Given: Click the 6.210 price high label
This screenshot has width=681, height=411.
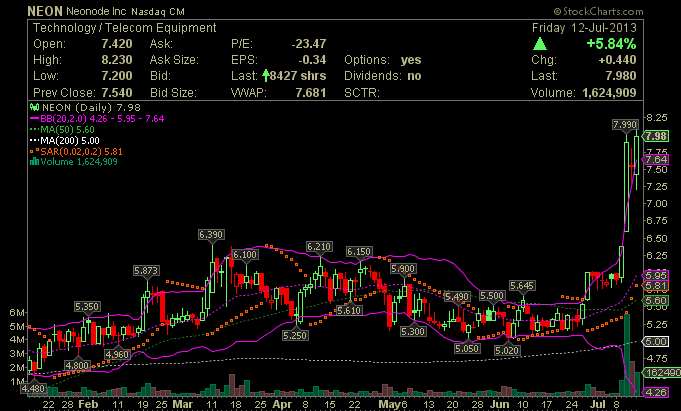Looking at the screenshot, I should point(319,247).
